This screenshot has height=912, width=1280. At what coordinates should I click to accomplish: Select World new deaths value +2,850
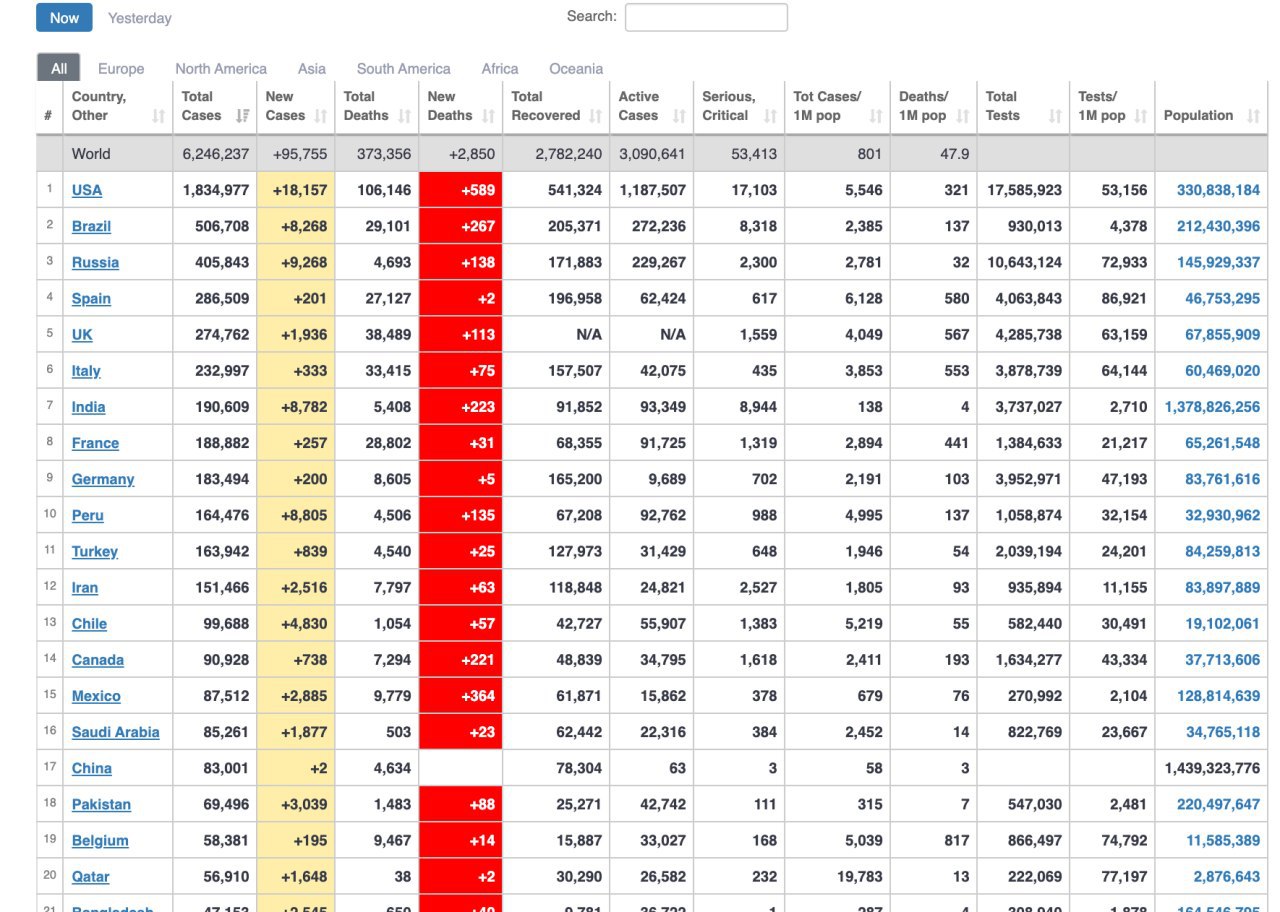pyautogui.click(x=470, y=154)
